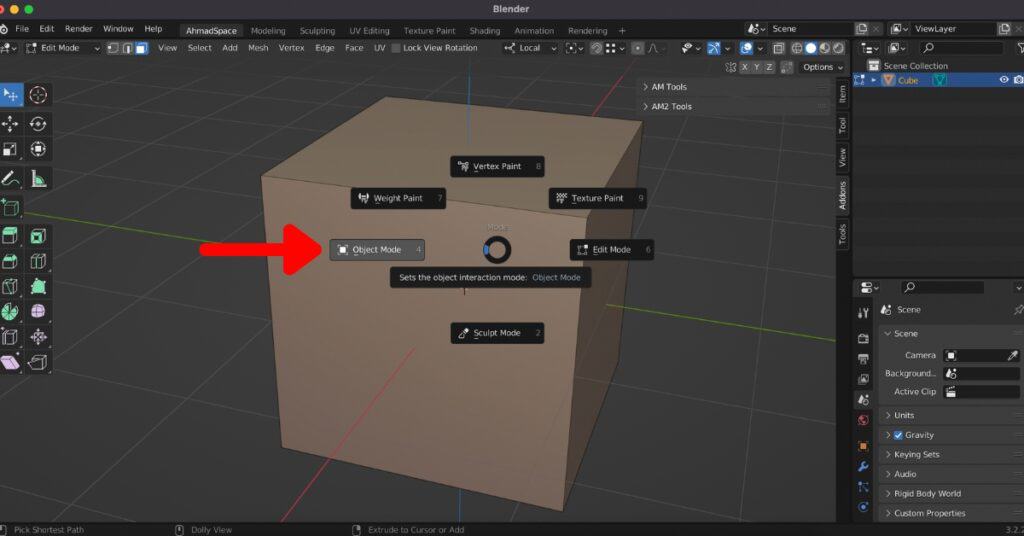Screen dimensions: 1024x536
Task: Expand the Rigid Body World section
Action: 926,493
